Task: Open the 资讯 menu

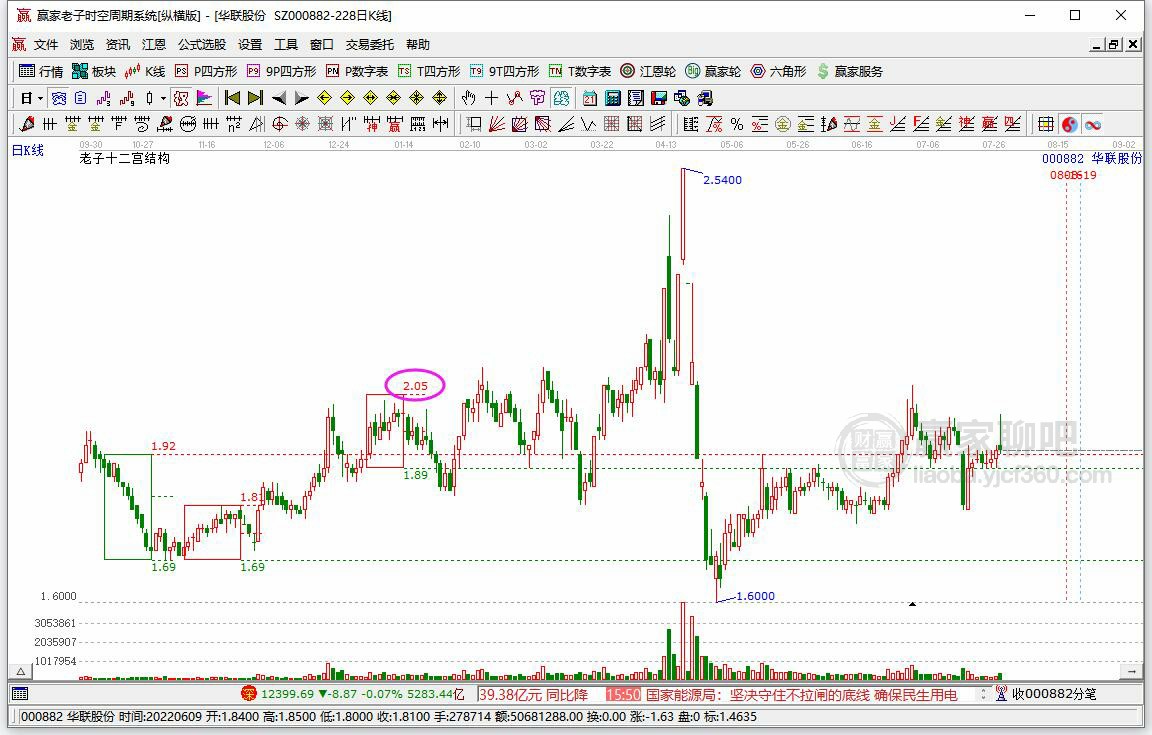Action: tap(118, 45)
